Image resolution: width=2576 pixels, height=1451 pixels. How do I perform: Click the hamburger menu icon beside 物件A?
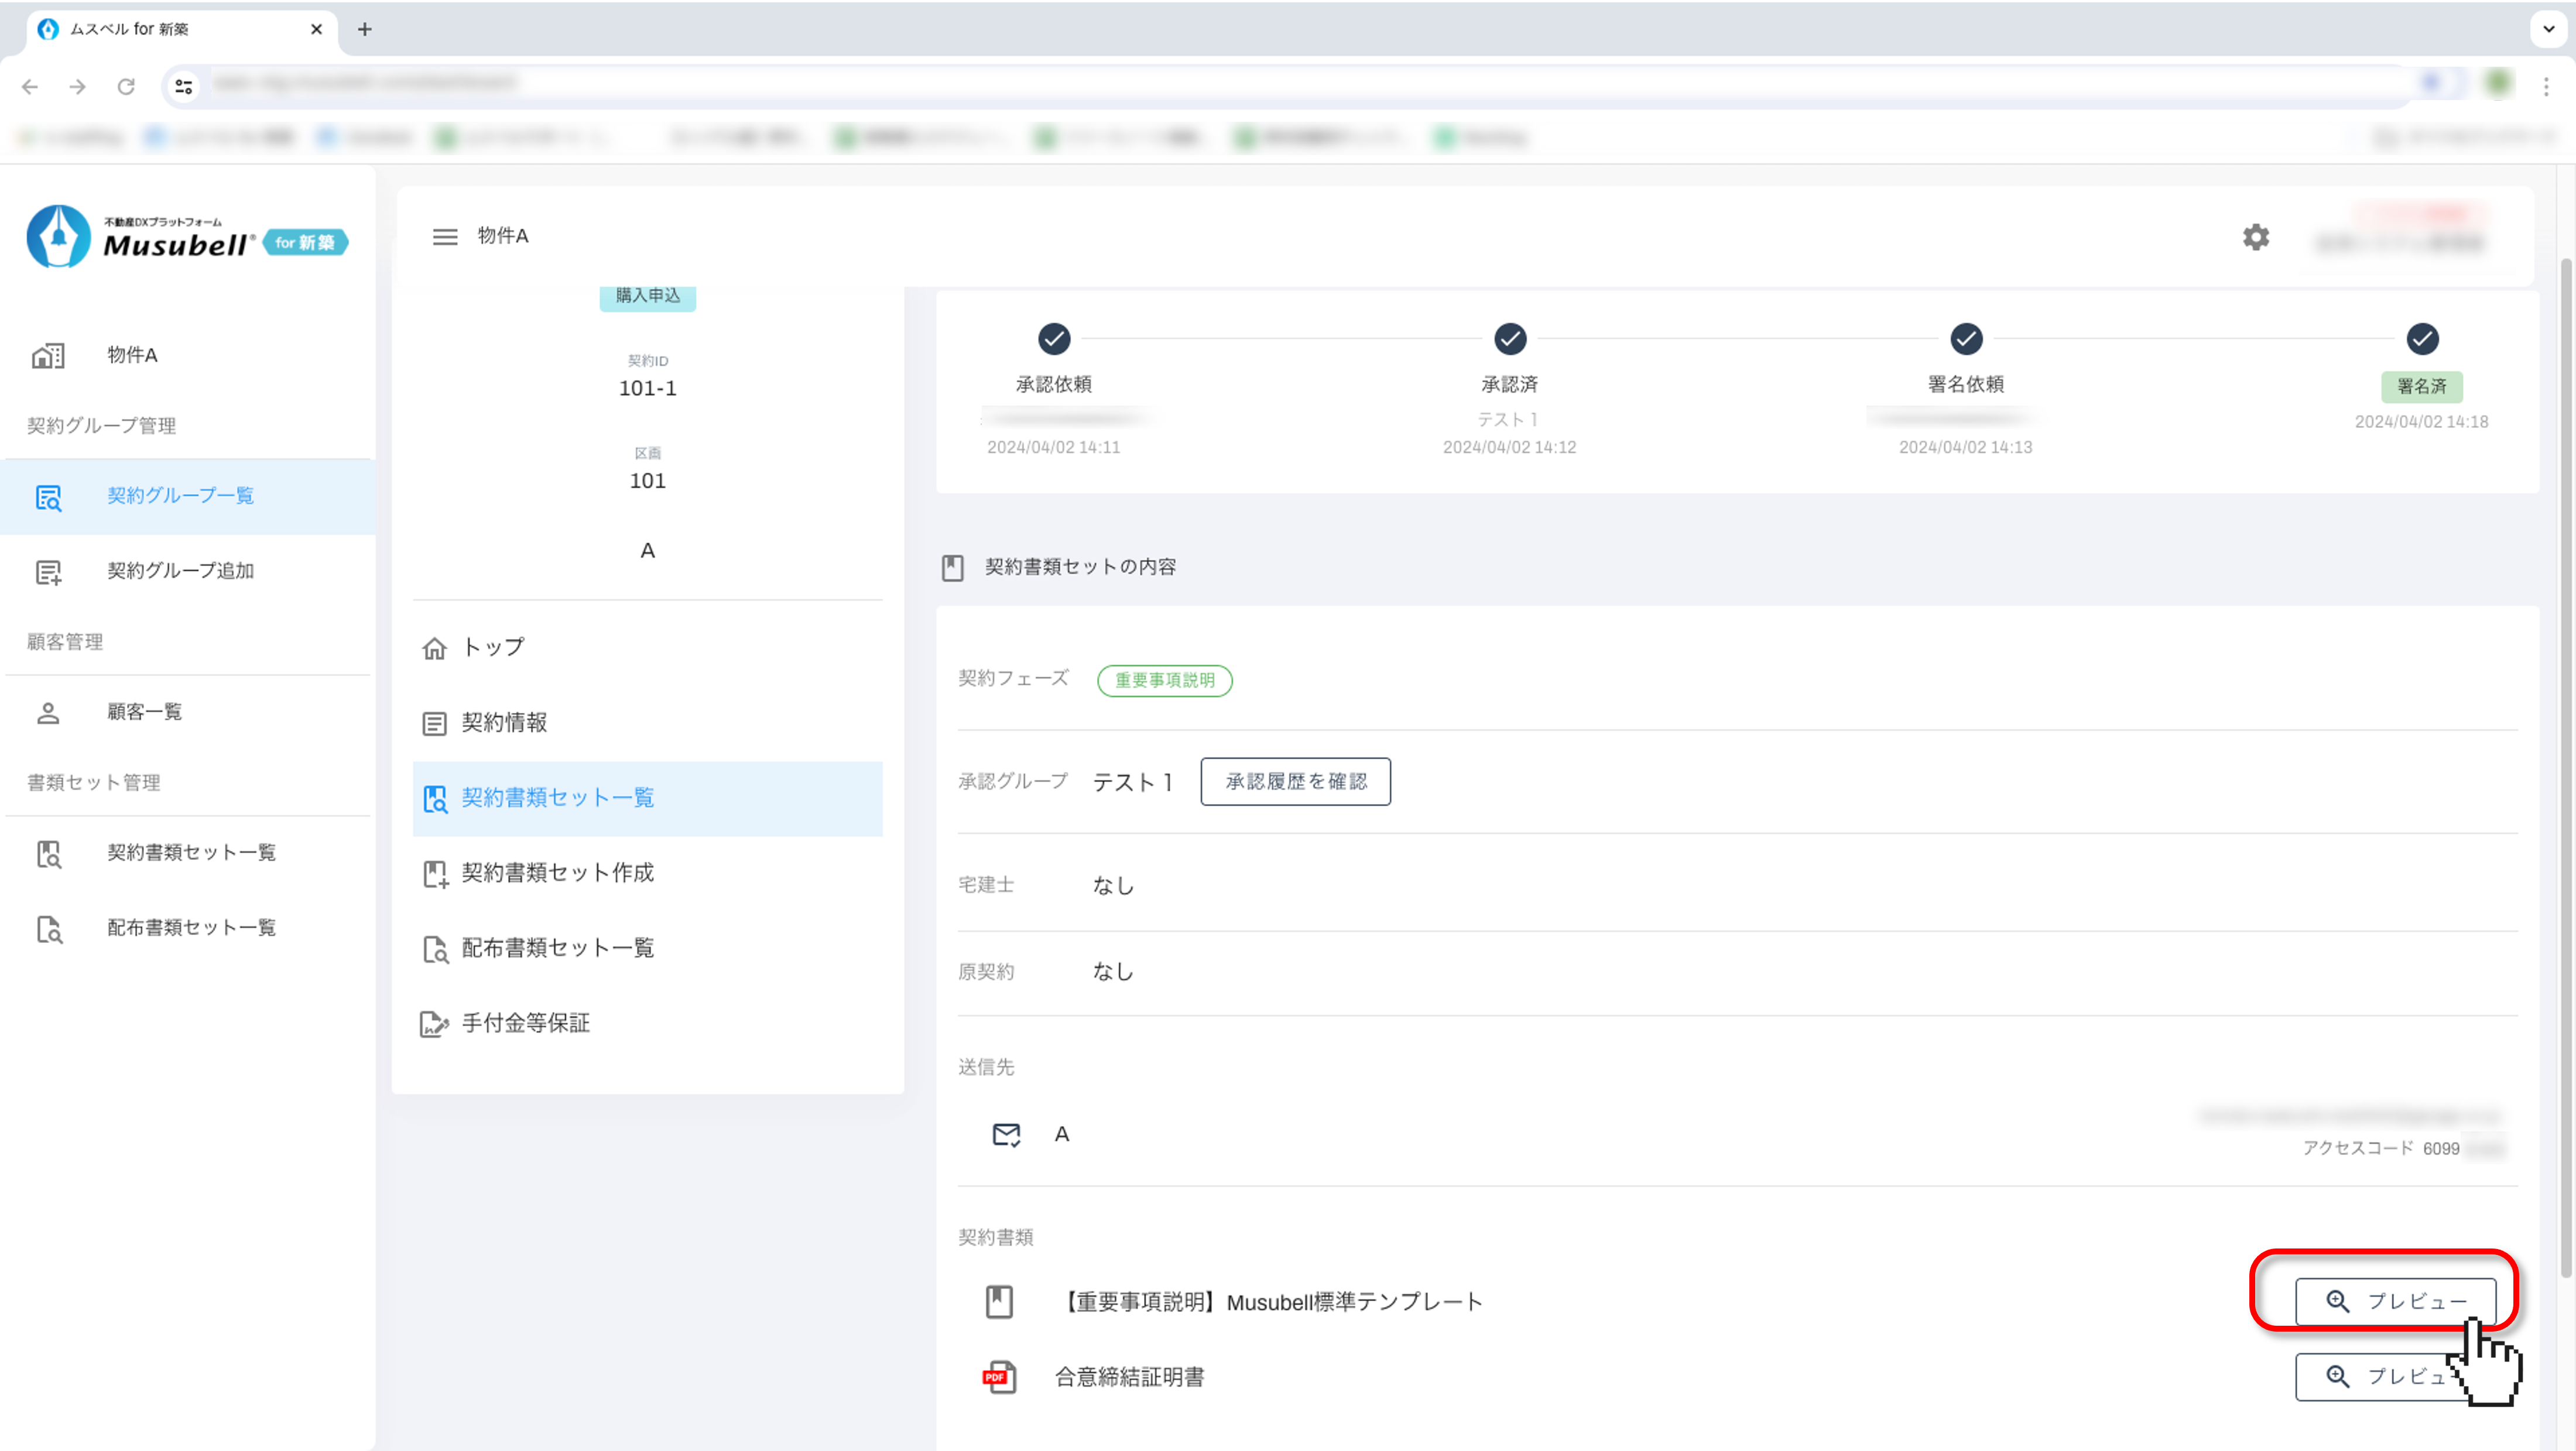444,237
